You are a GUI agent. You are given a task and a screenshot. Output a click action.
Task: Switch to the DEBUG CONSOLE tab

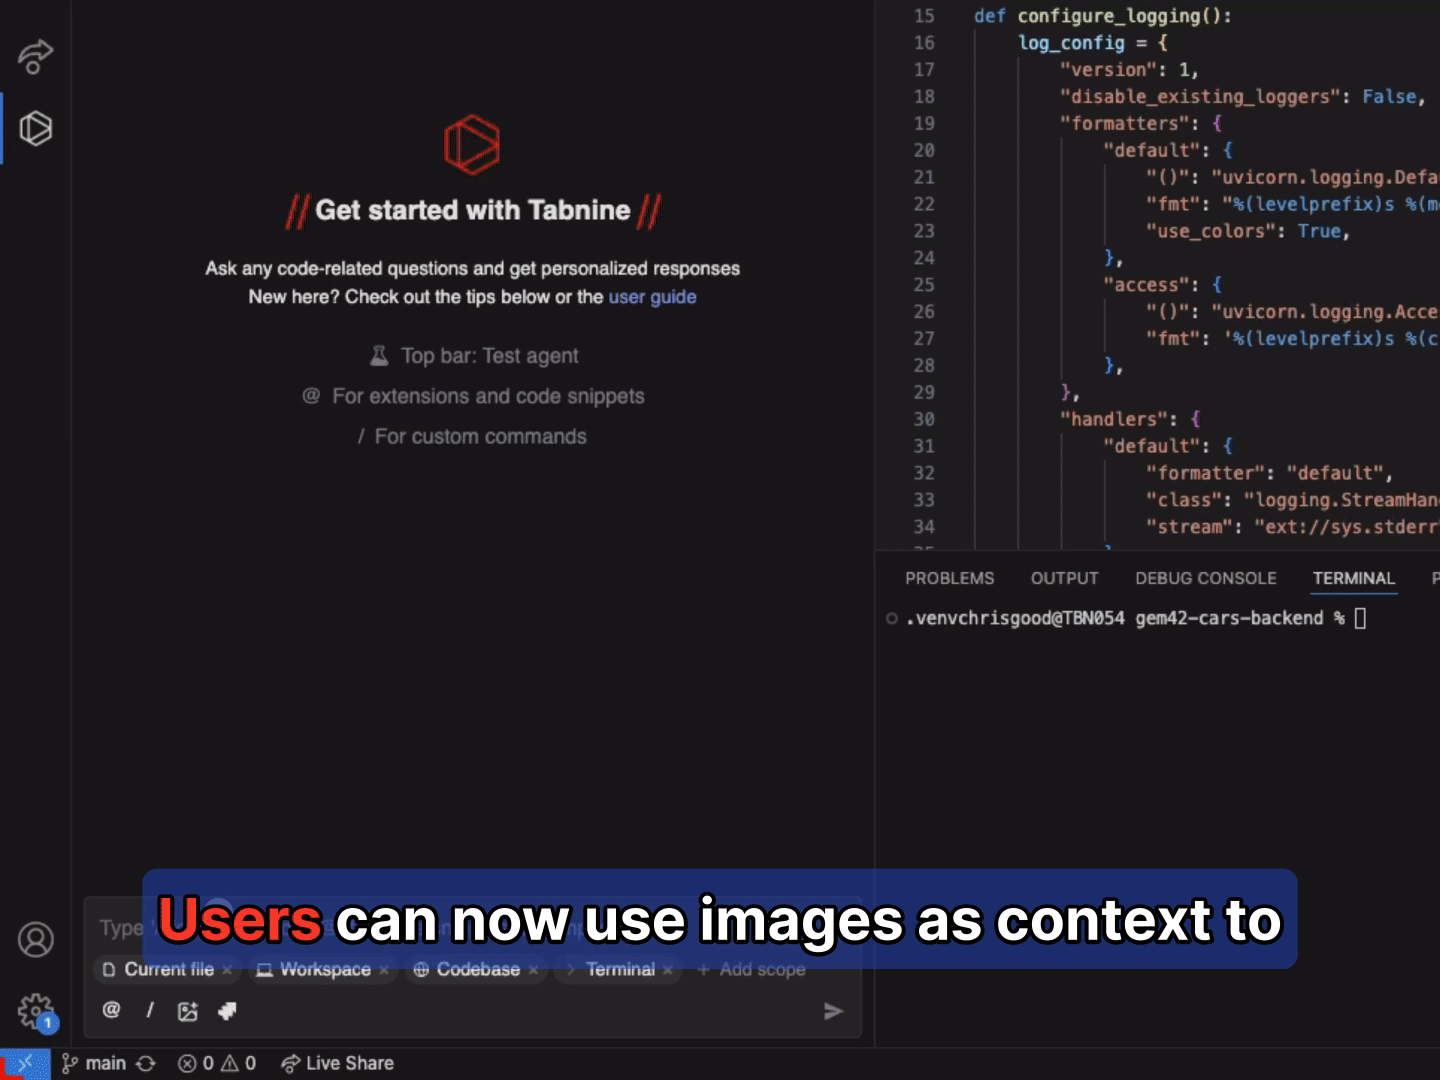point(1205,578)
